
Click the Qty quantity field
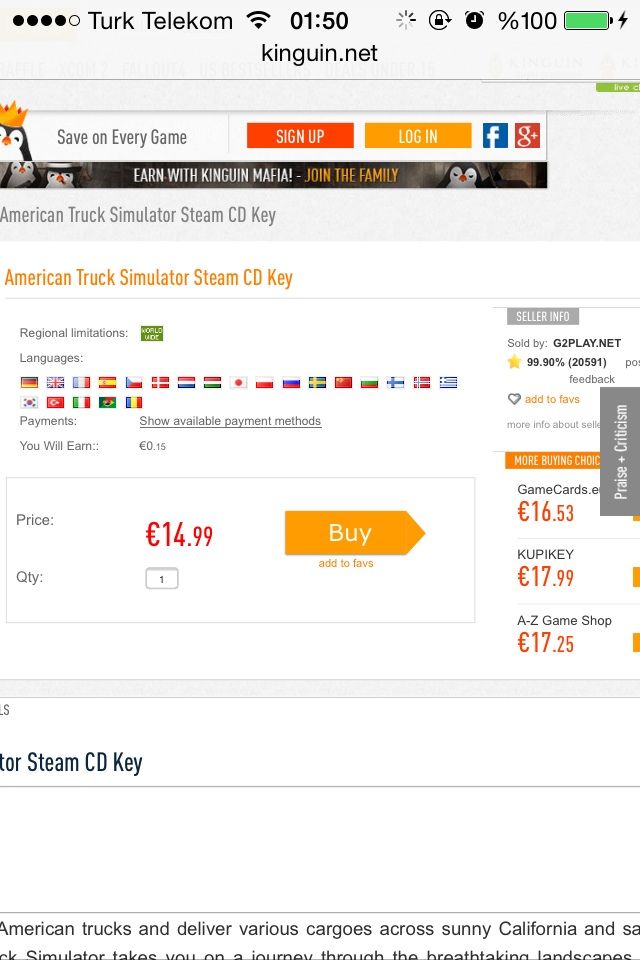[162, 578]
